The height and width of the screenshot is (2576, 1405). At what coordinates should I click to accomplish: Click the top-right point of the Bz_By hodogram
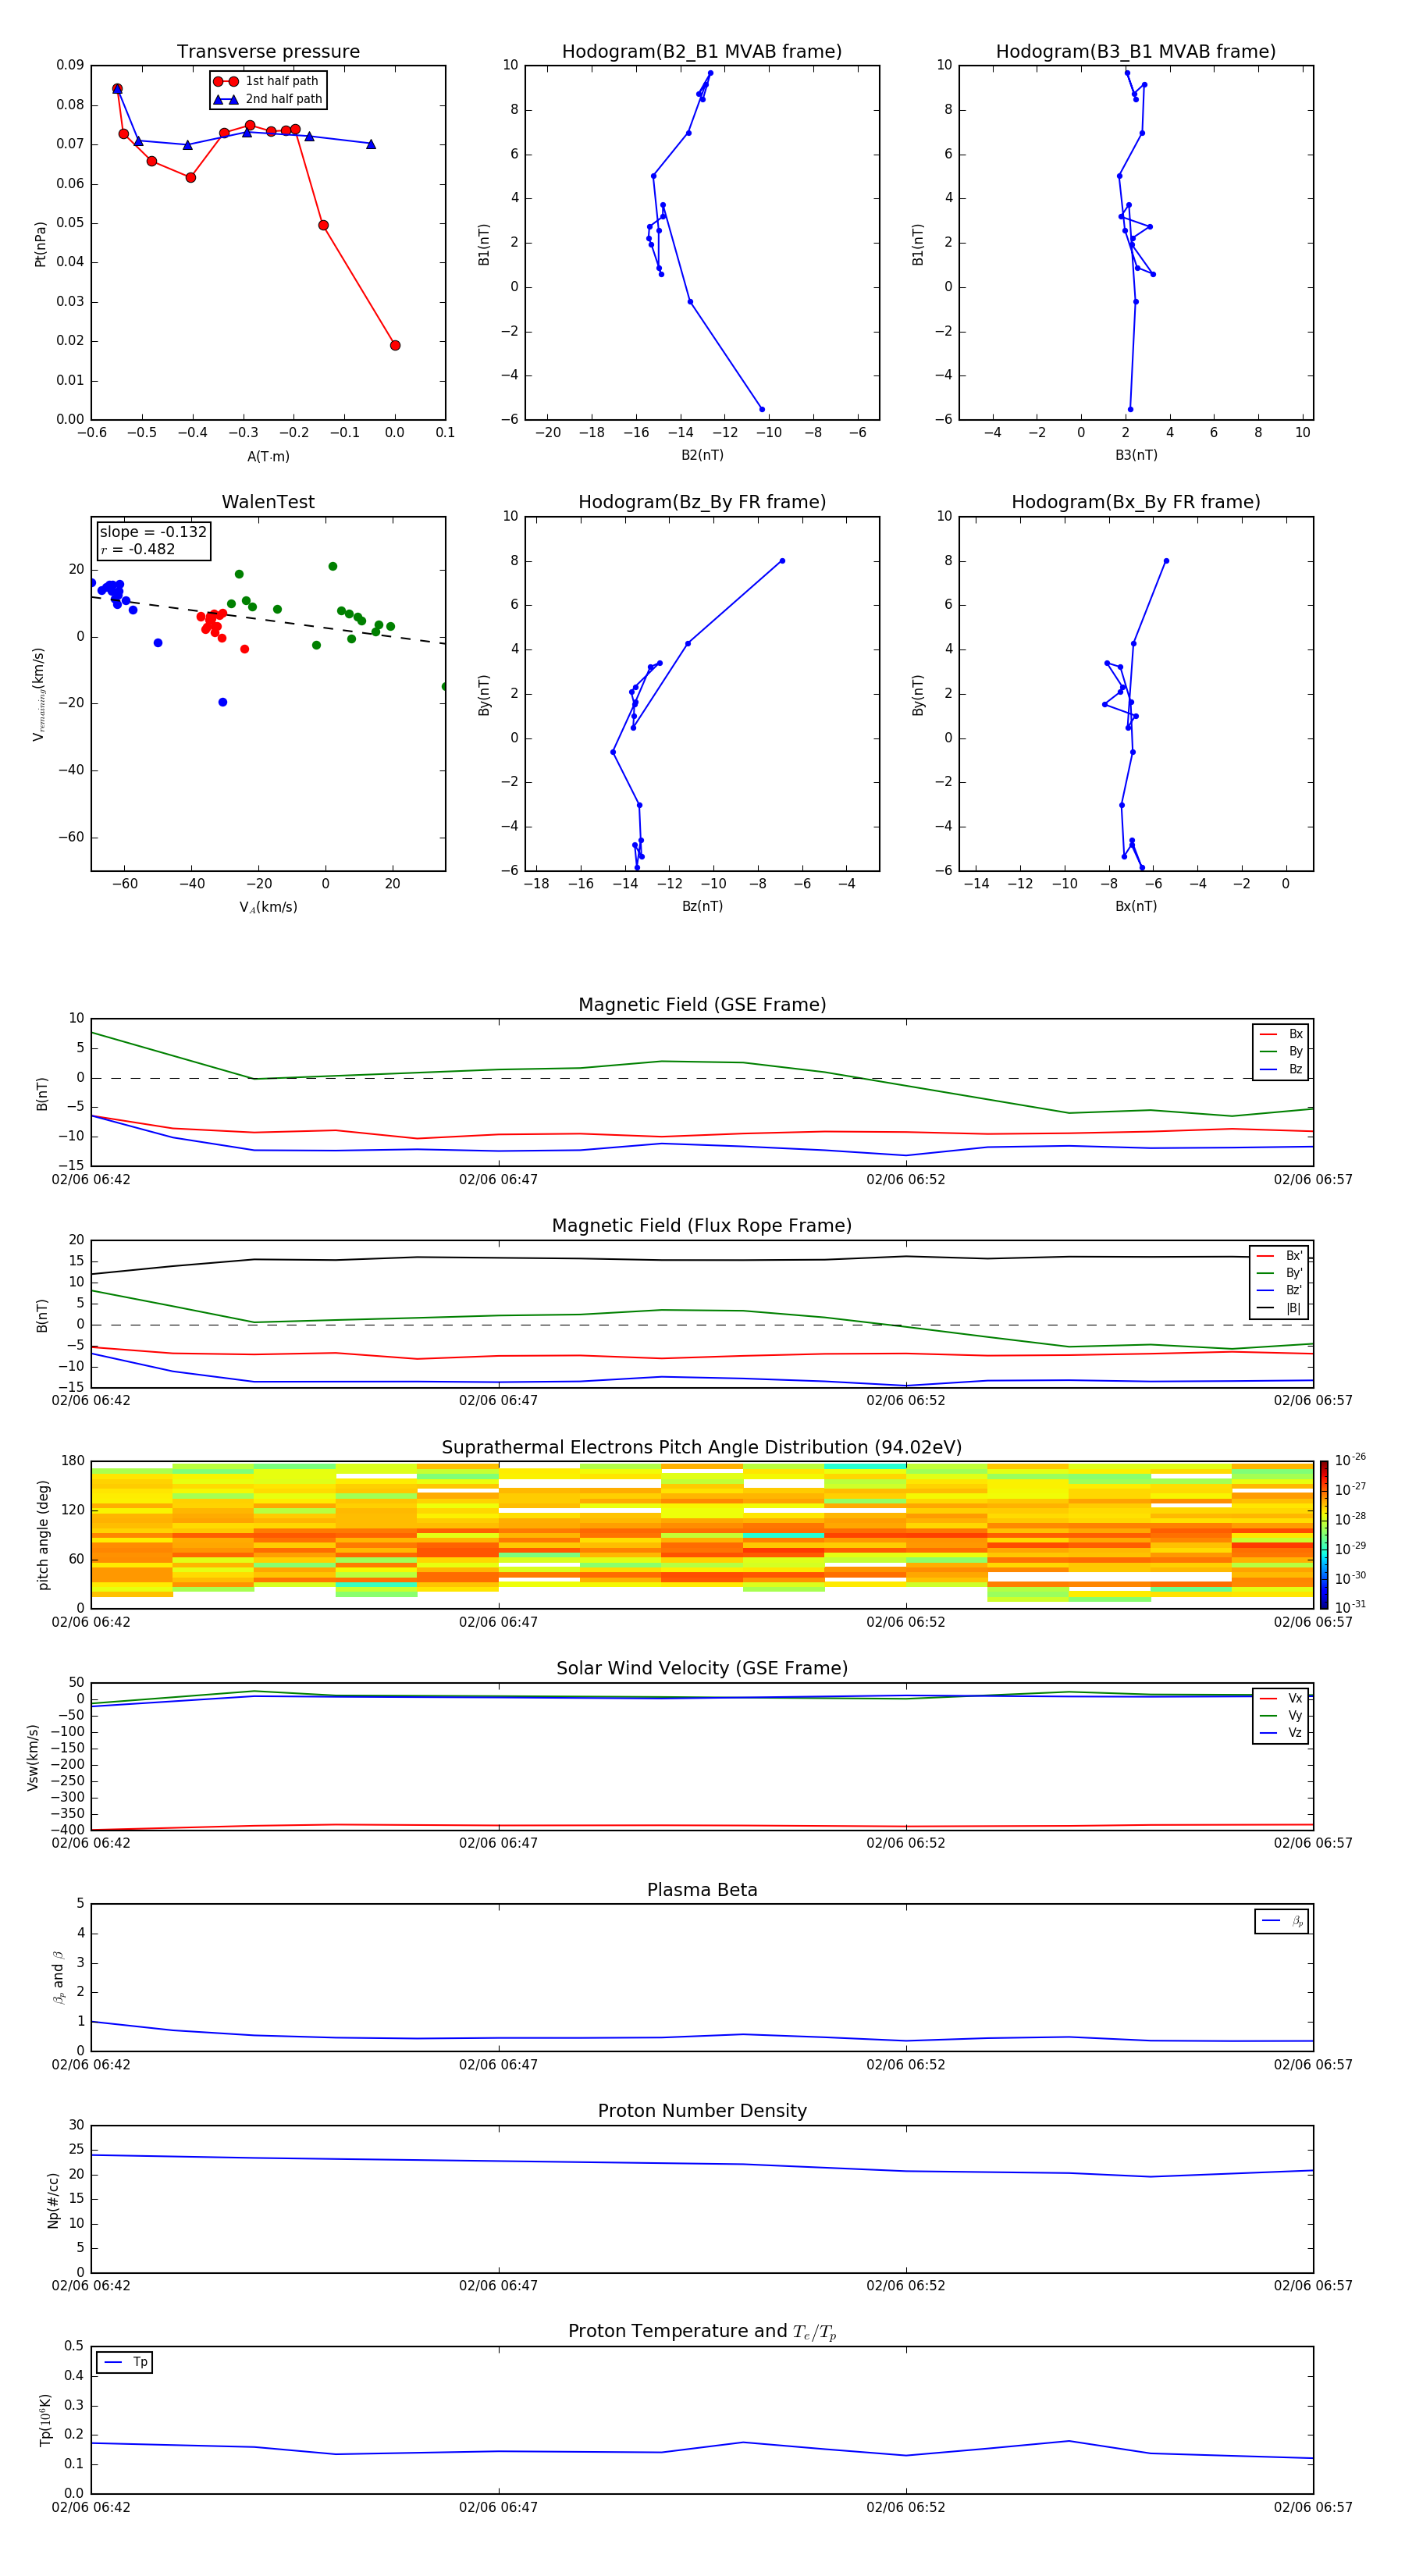[782, 561]
